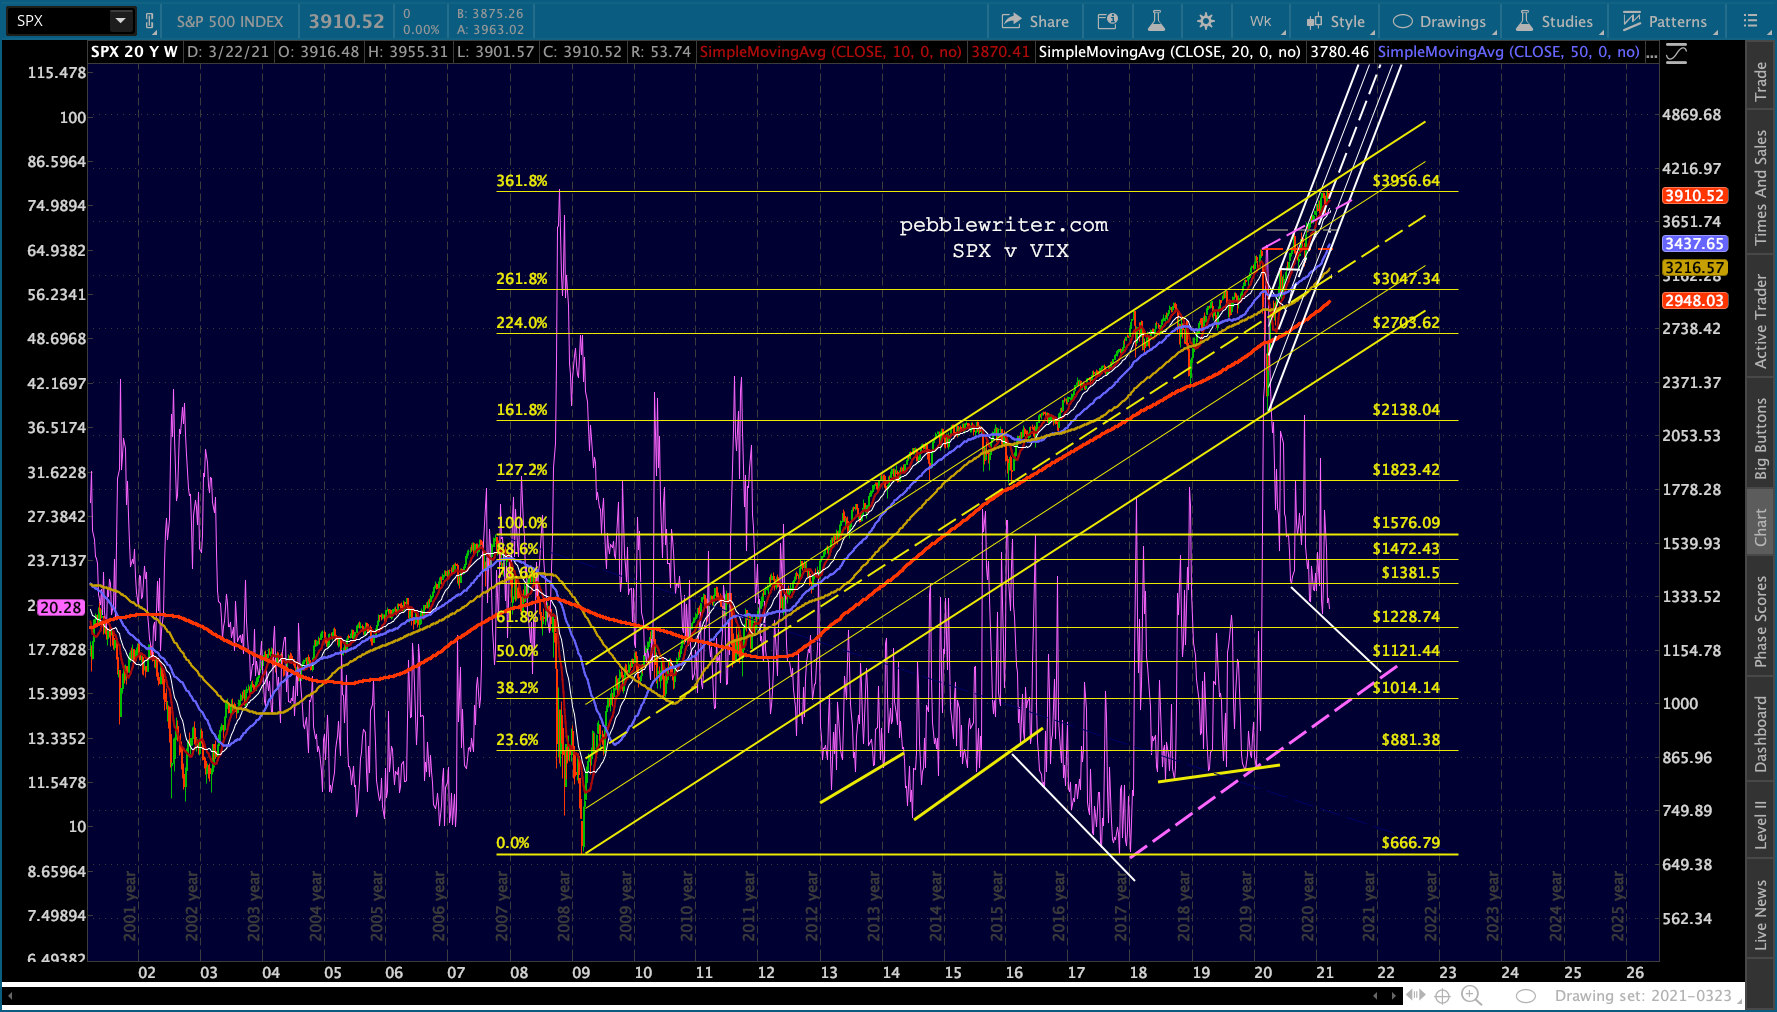Click the time-axis expansion icon in bottom bar
This screenshot has width=1777, height=1012.
[x=1416, y=995]
